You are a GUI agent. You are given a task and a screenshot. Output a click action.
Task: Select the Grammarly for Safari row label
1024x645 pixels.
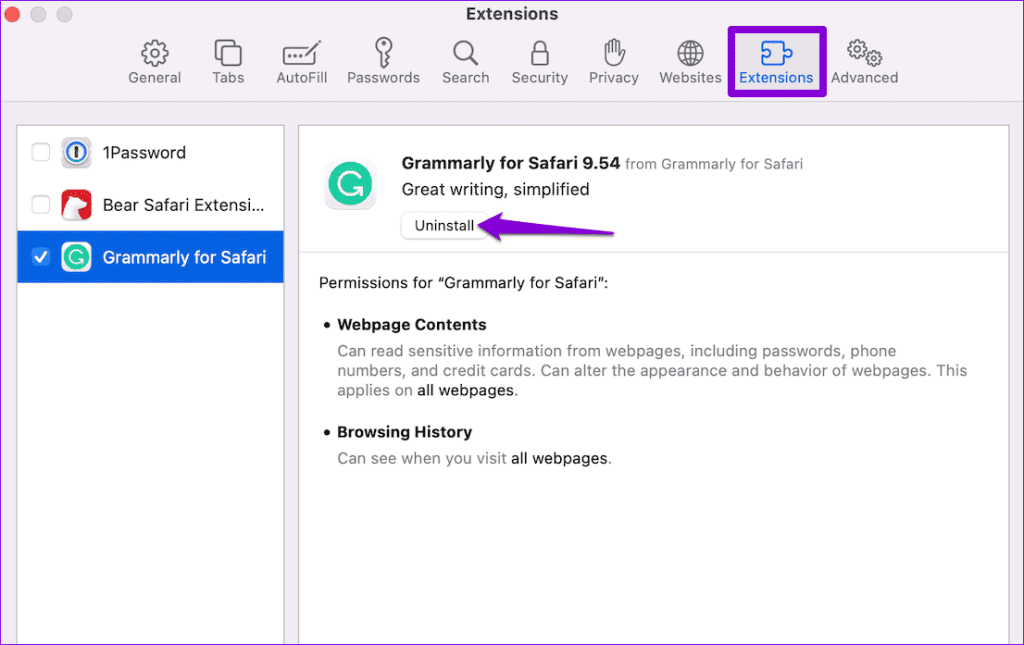184,257
